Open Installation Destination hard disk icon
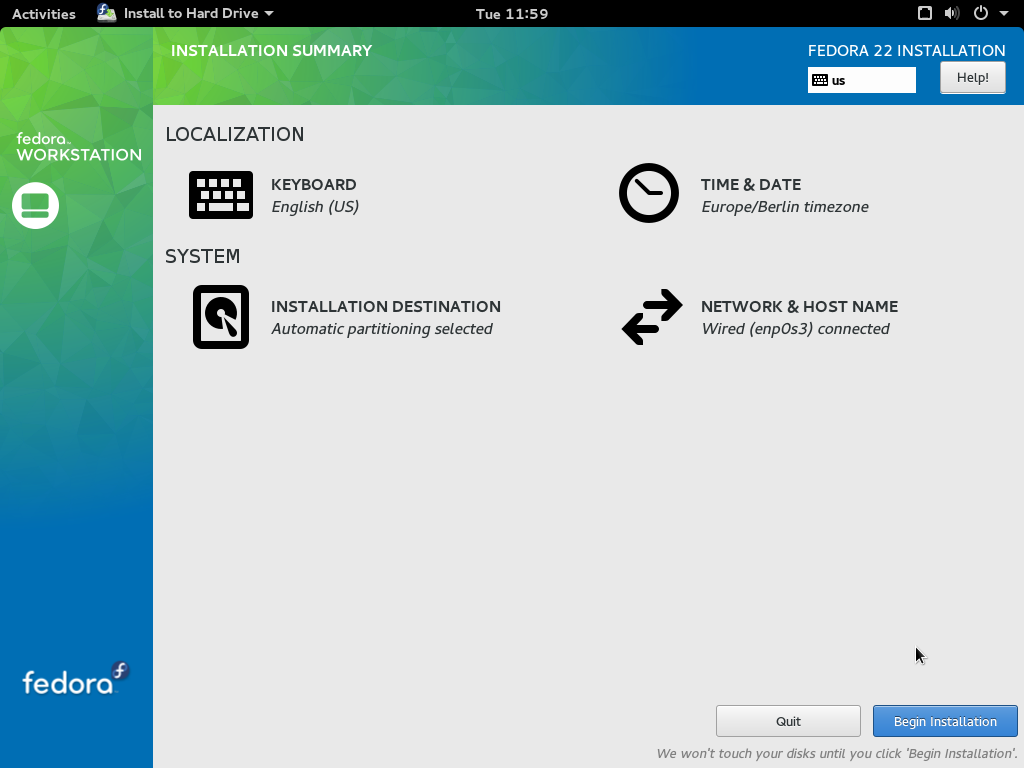 220,317
